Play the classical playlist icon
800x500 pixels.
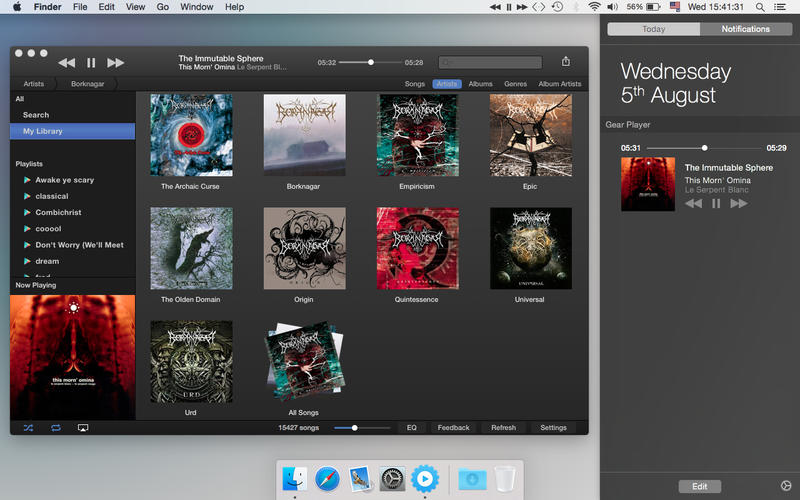[x=27, y=196]
